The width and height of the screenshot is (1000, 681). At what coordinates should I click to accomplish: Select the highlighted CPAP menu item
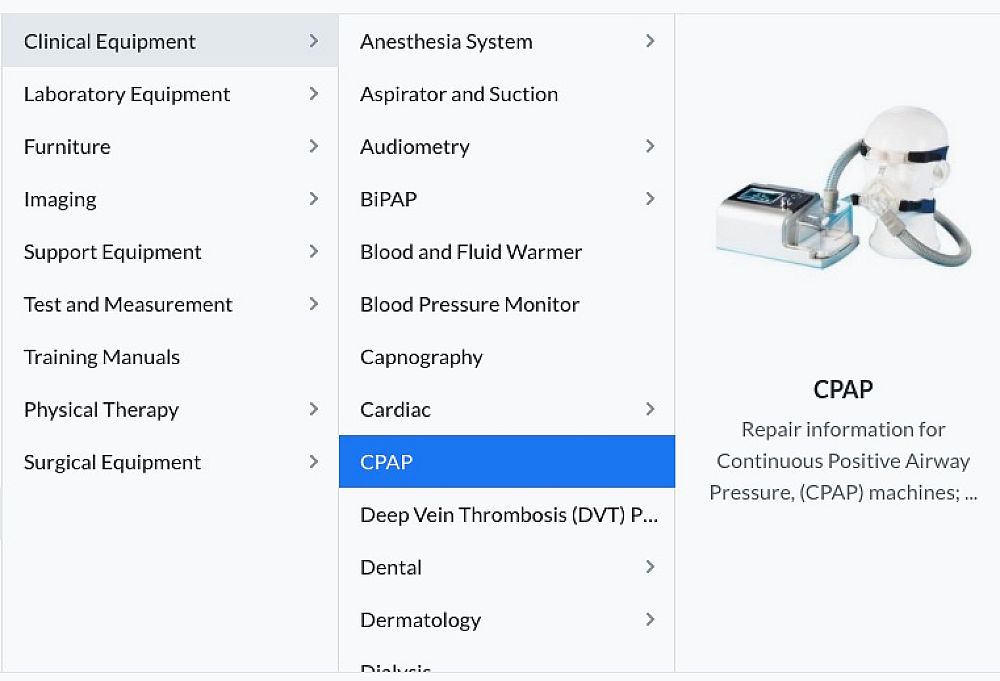pos(506,462)
